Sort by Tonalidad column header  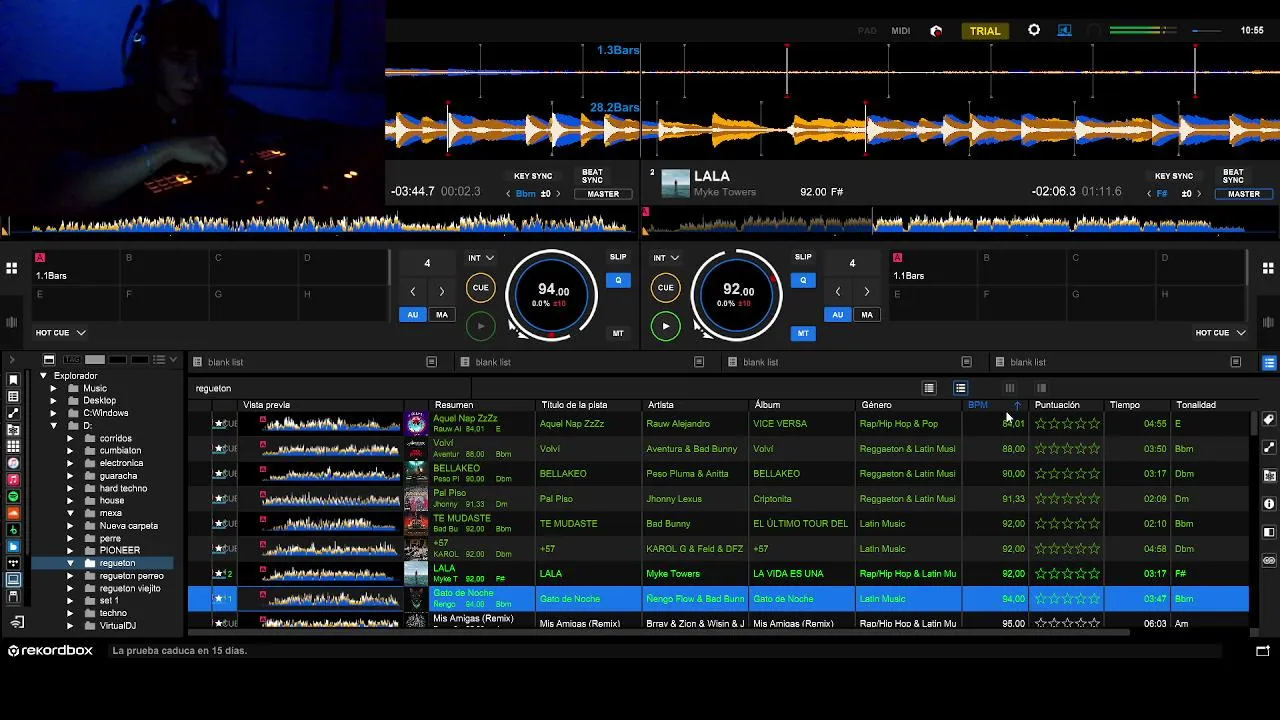1210,405
